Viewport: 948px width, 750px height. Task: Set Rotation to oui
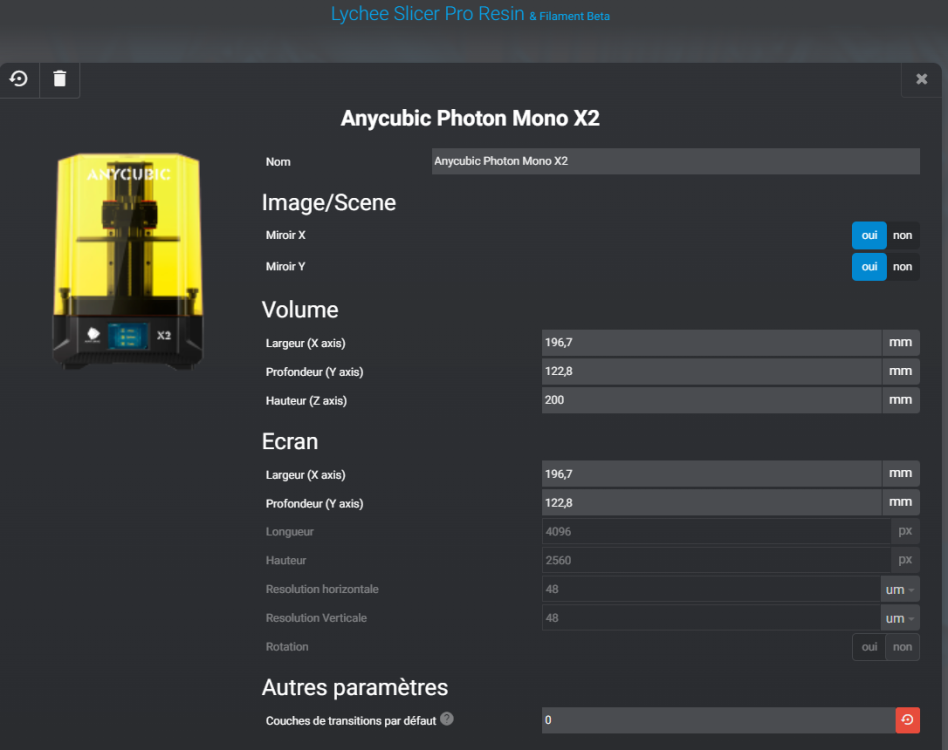869,647
